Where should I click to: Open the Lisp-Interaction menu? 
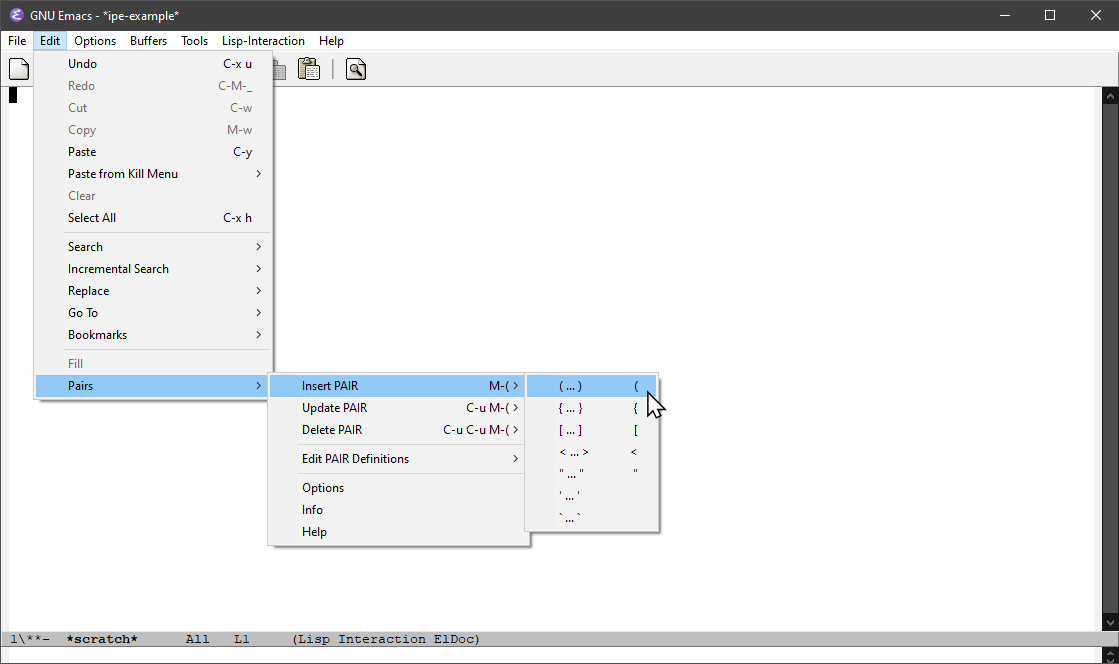[x=263, y=41]
